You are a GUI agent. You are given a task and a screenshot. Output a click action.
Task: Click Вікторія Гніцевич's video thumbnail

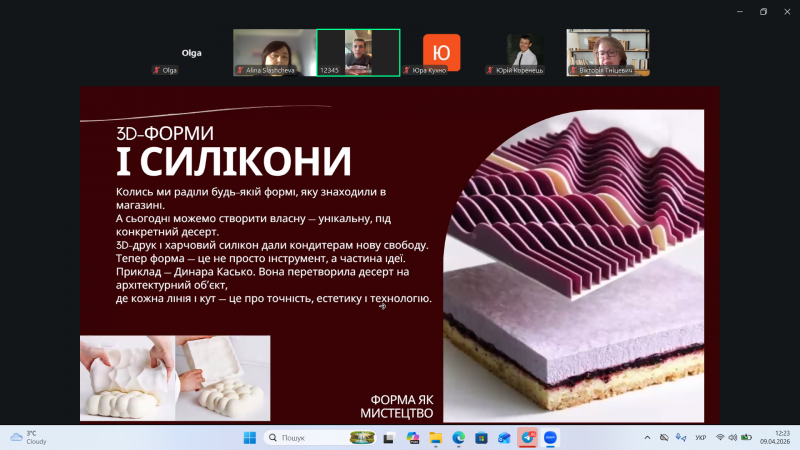pos(608,52)
